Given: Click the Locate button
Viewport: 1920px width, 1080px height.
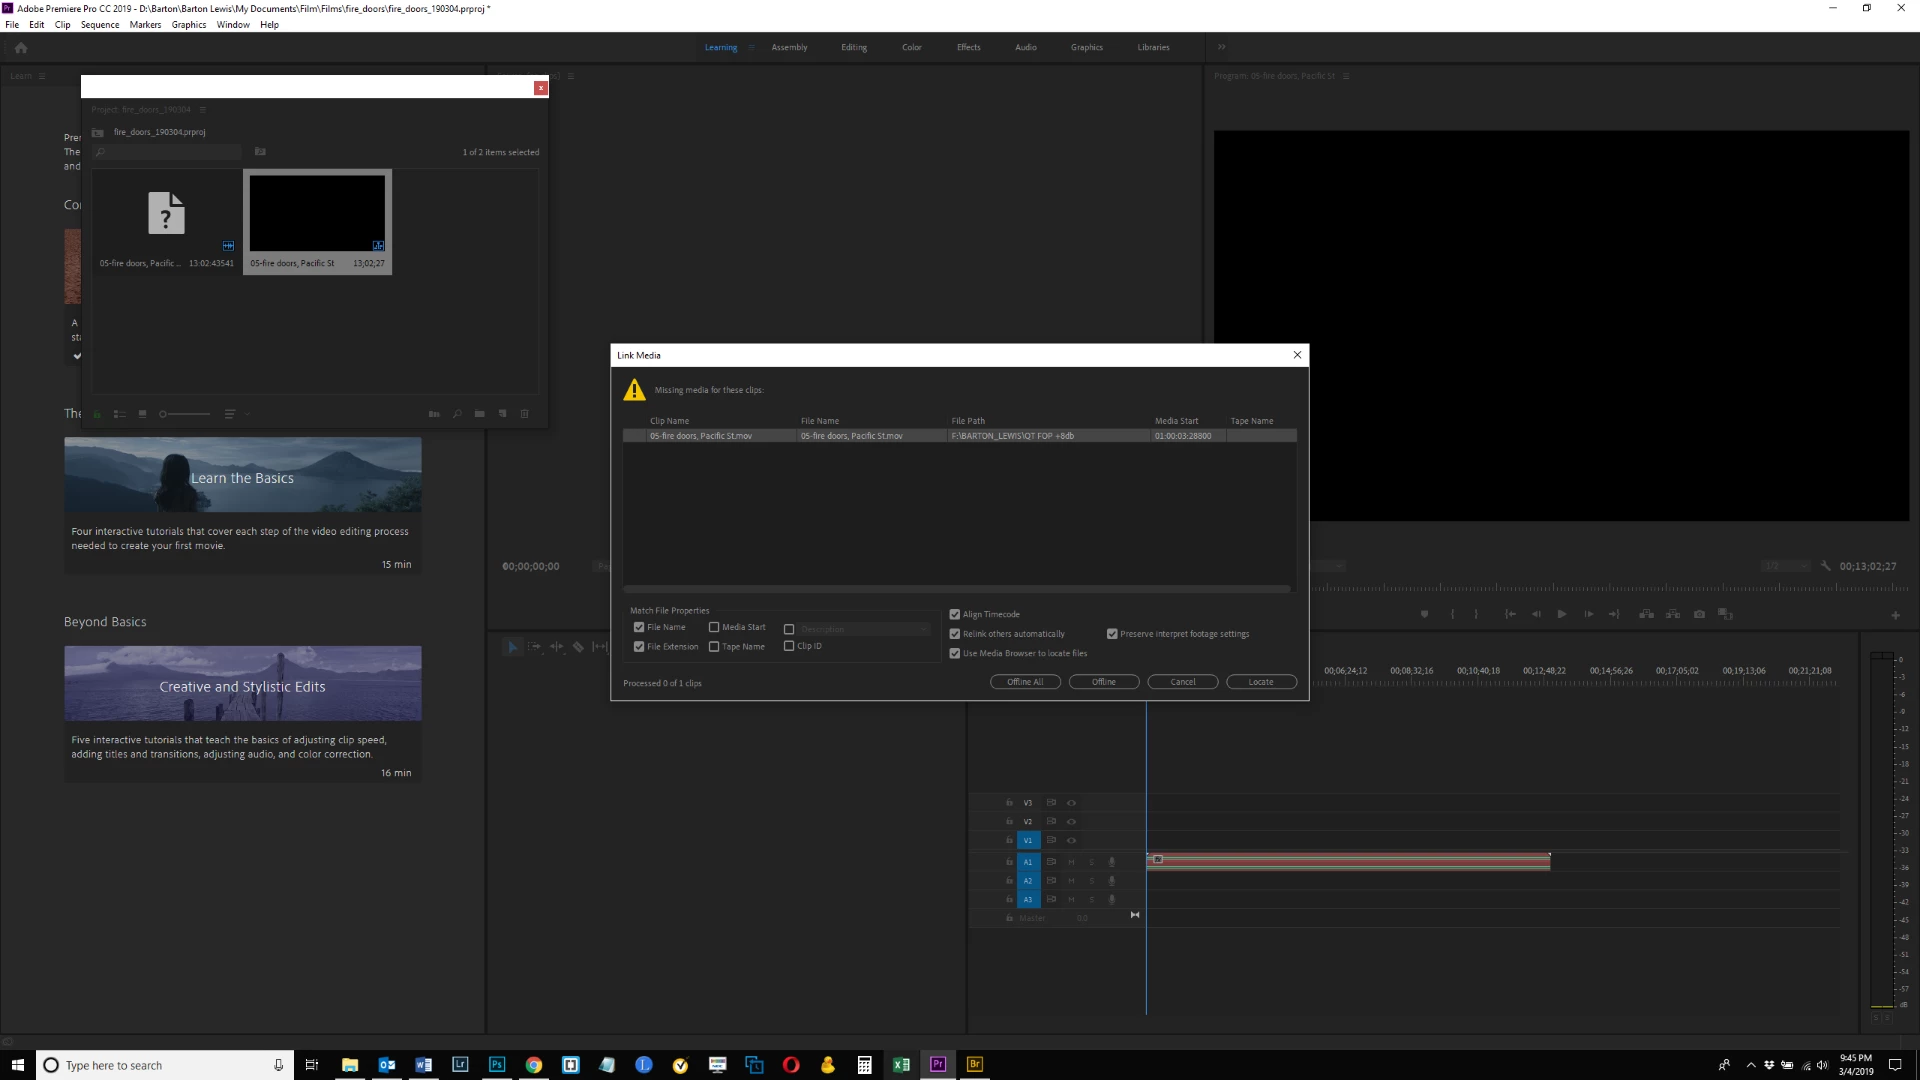Looking at the screenshot, I should (1261, 682).
